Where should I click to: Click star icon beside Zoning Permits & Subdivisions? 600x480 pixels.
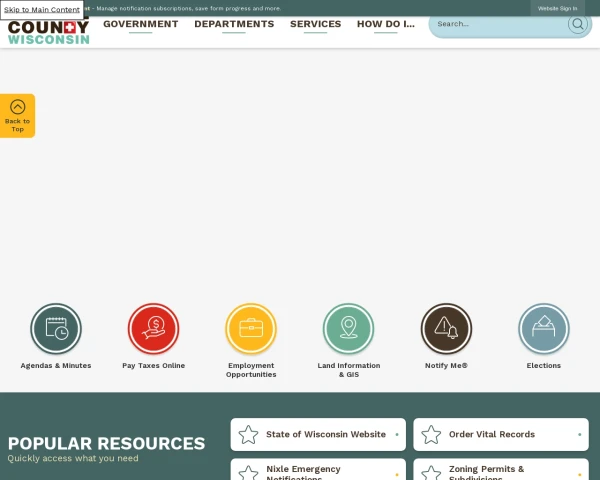[x=431, y=473]
